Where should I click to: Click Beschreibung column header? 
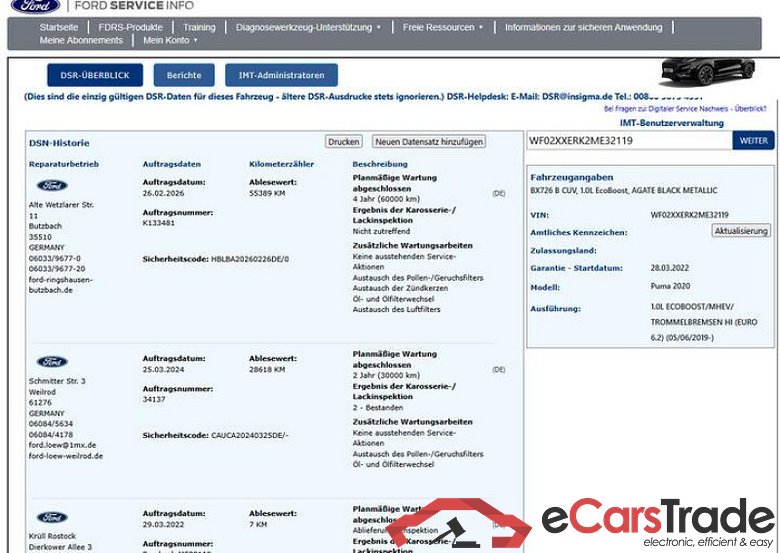pyautogui.click(x=380, y=164)
